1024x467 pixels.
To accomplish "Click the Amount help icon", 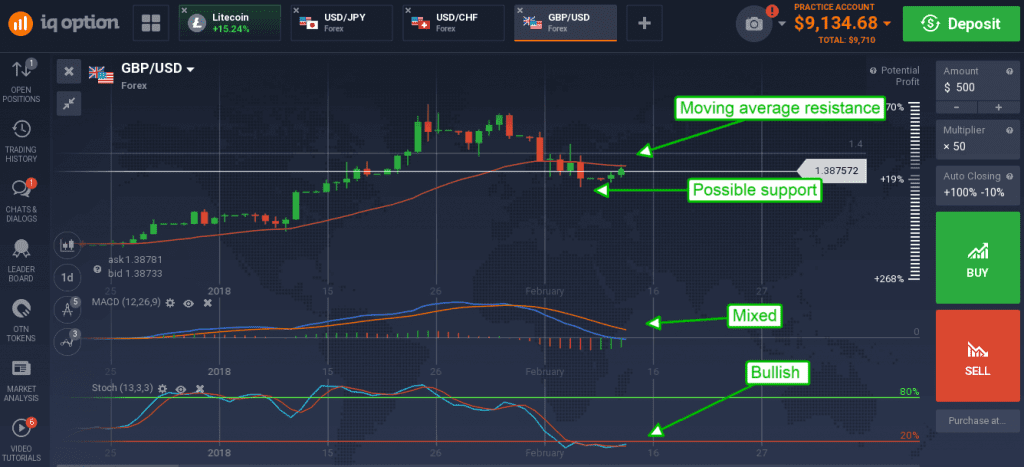I will (x=1008, y=71).
